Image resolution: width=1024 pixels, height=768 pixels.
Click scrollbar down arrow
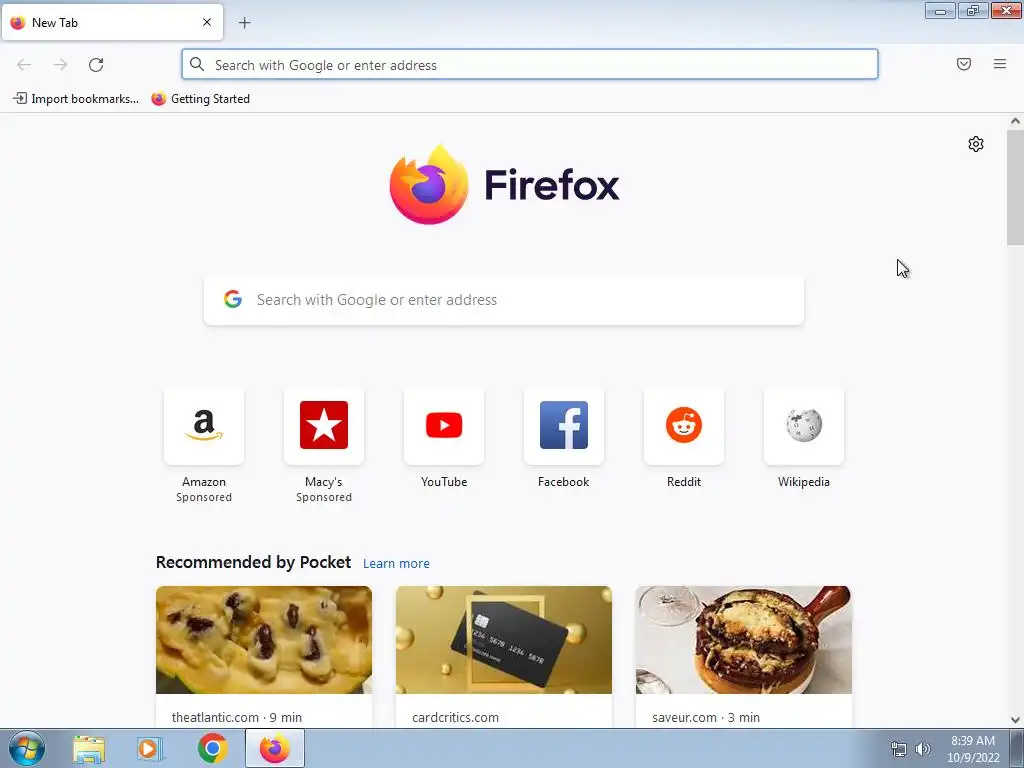(1015, 720)
